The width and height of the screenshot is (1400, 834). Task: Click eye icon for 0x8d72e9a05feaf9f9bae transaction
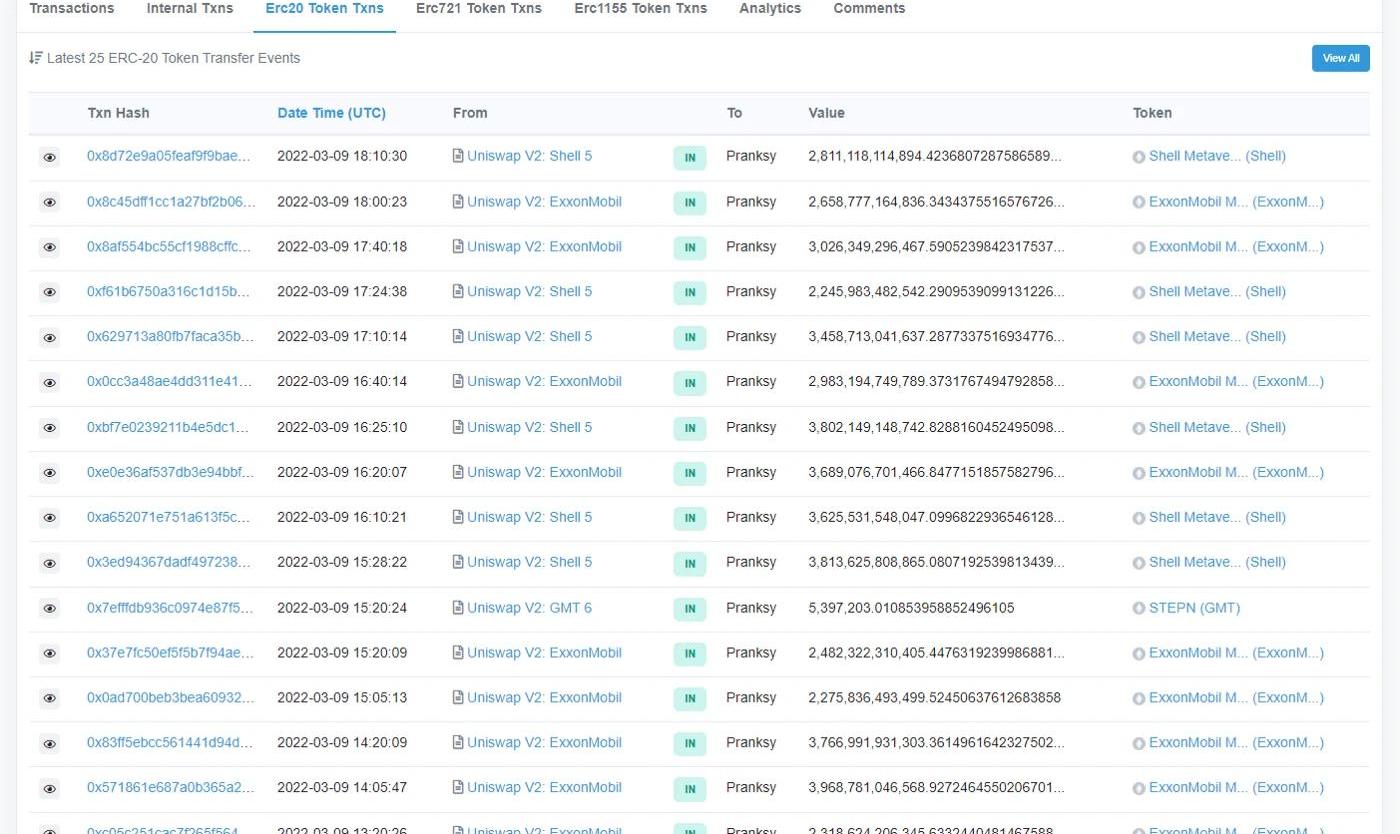49,157
